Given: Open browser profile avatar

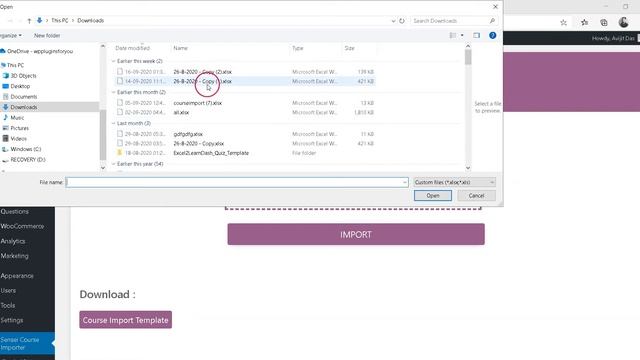Looking at the screenshot, I should tap(623, 22).
